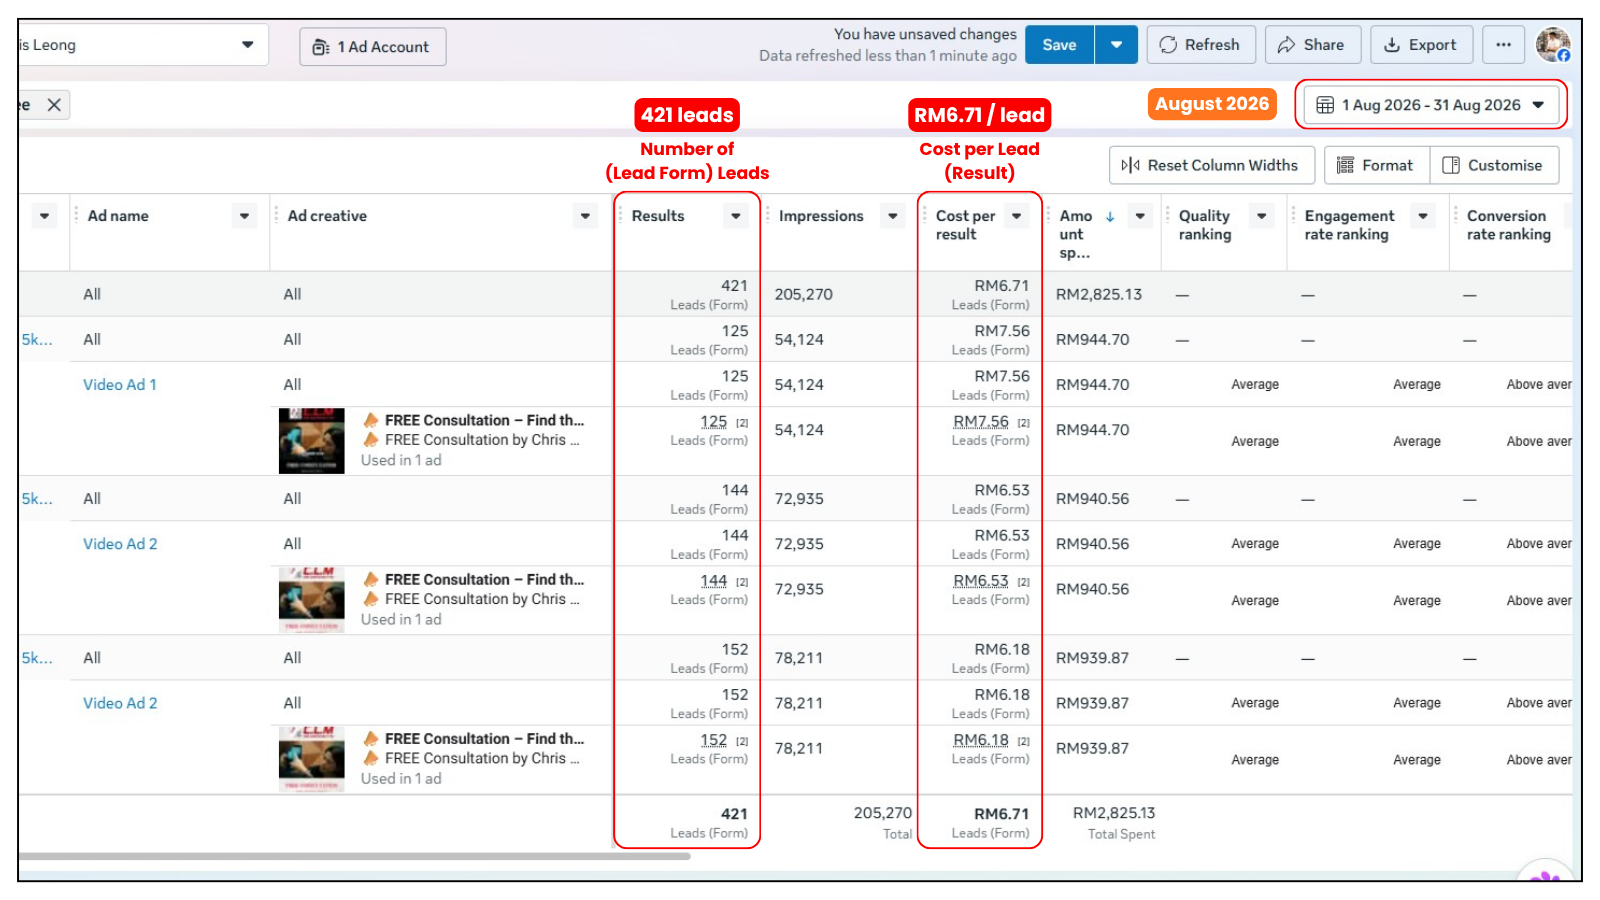Open the Customise columns panel
The height and width of the screenshot is (900, 1600).
pos(1494,165)
